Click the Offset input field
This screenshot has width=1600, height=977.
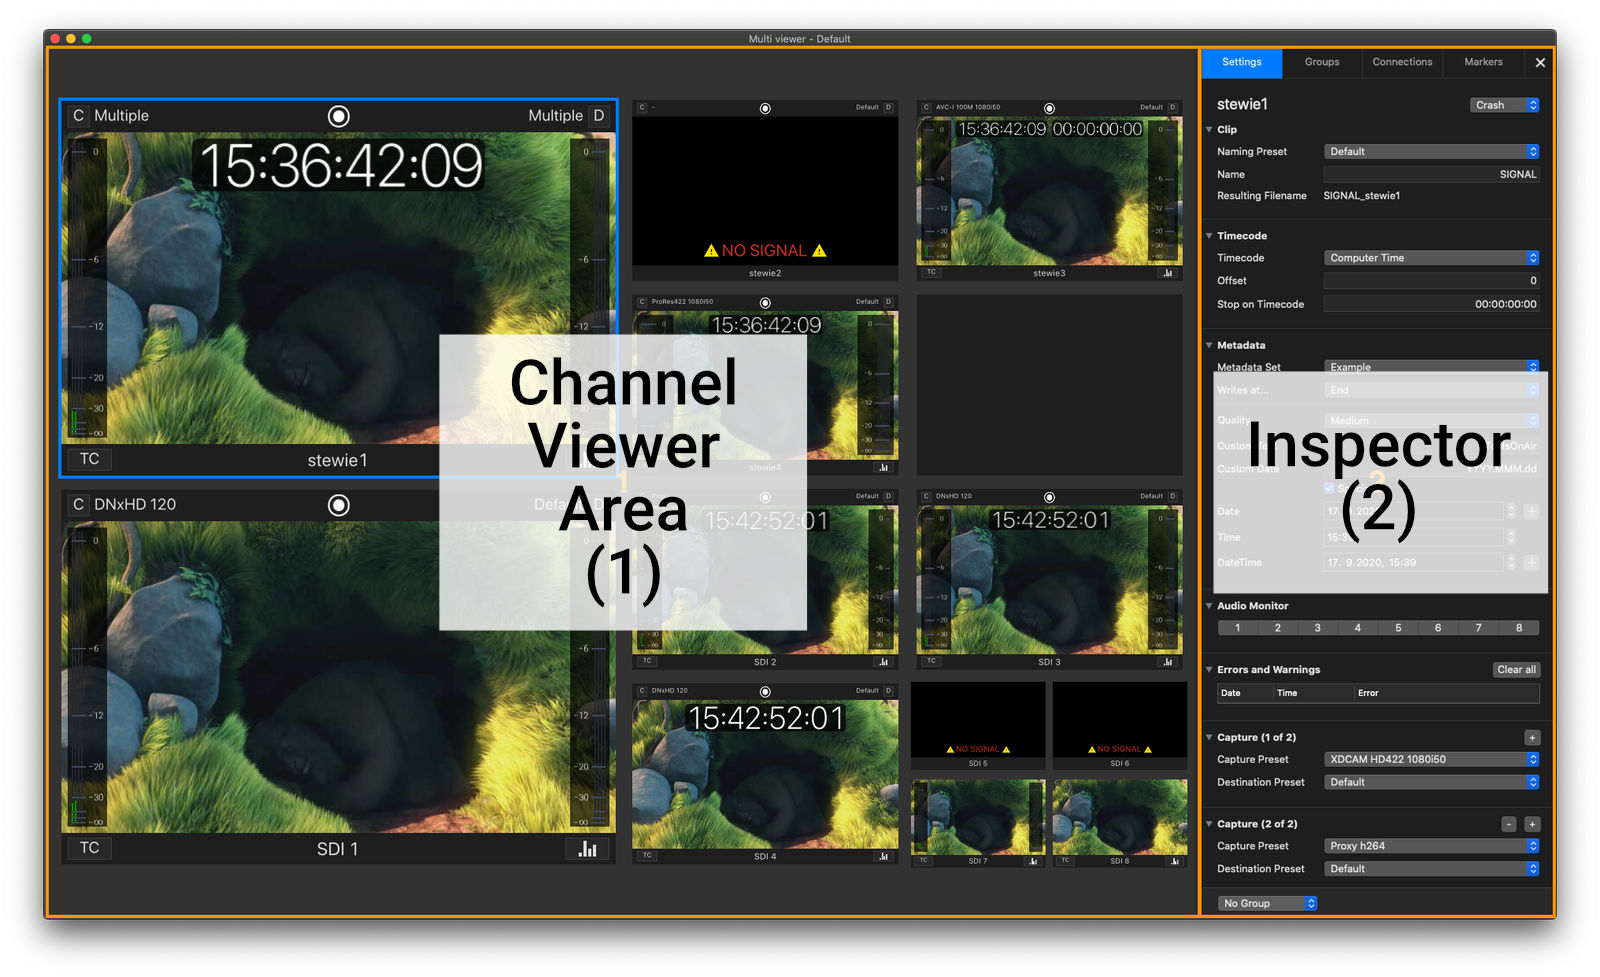click(1431, 281)
